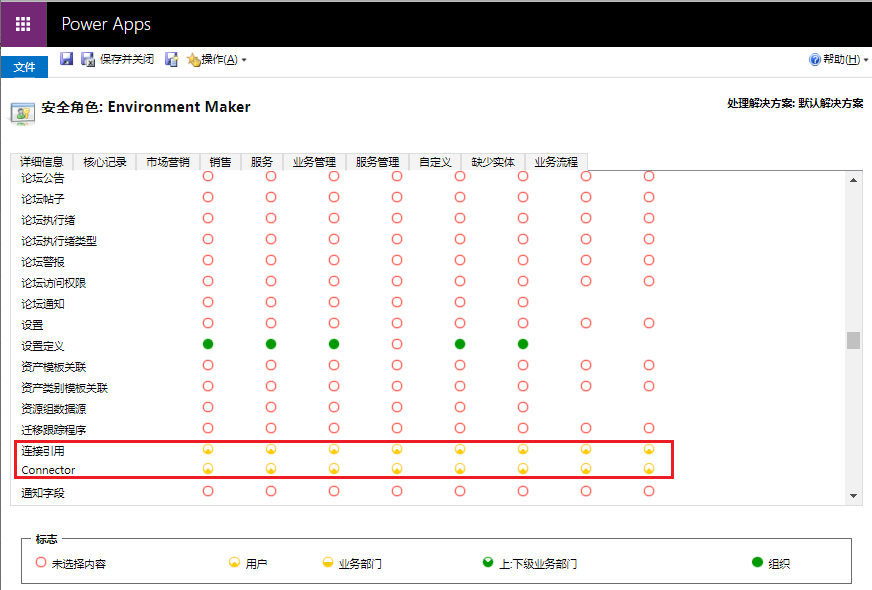Click the save and new icon before 操作

[x=172, y=59]
